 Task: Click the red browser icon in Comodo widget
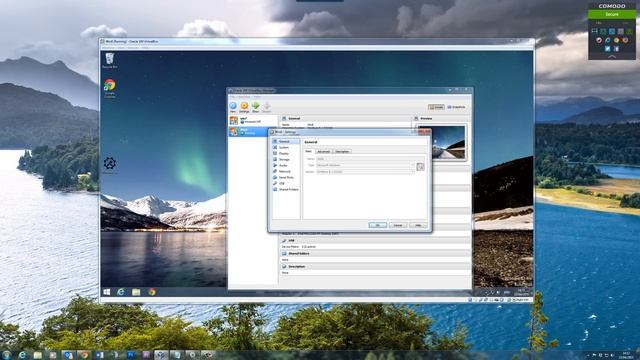[599, 40]
